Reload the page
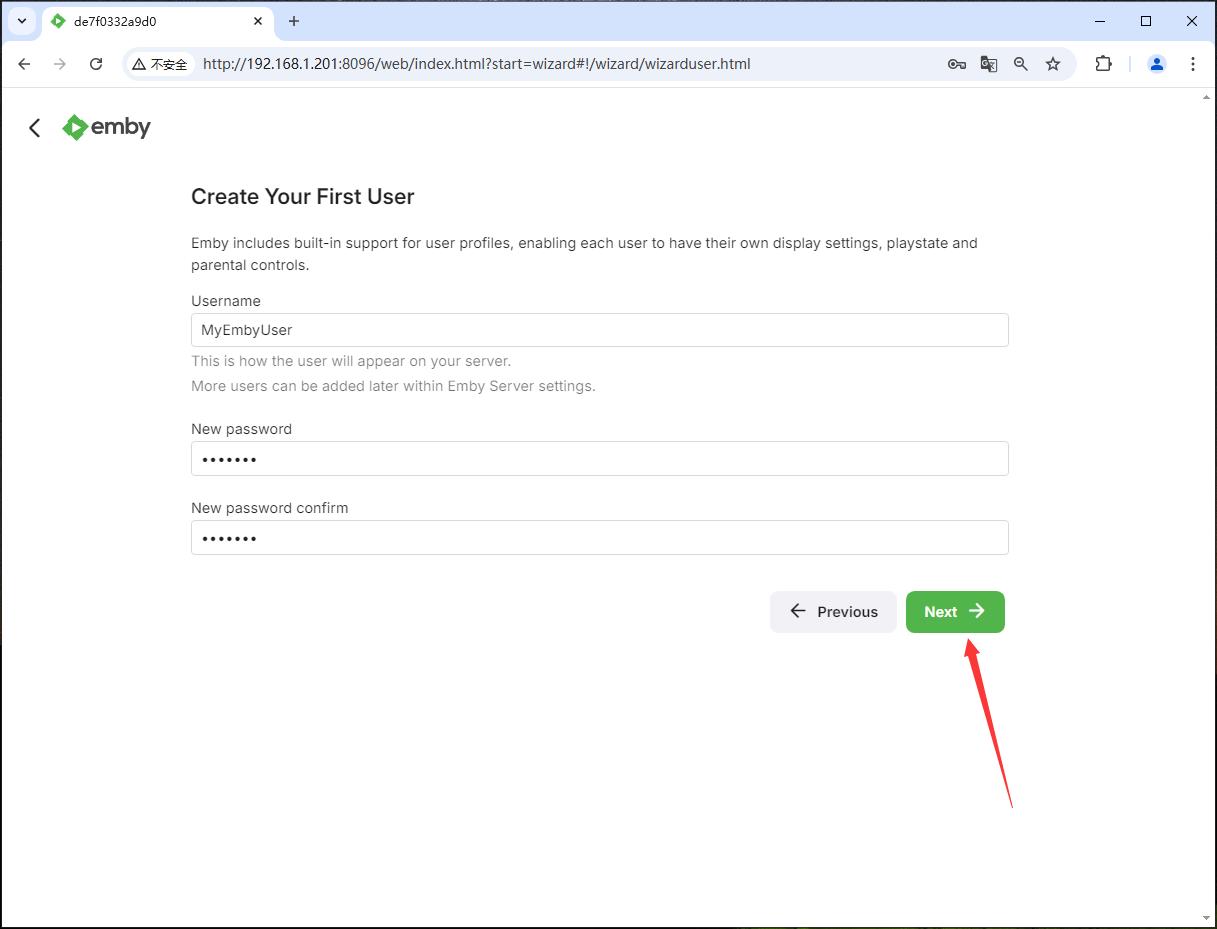 [96, 64]
